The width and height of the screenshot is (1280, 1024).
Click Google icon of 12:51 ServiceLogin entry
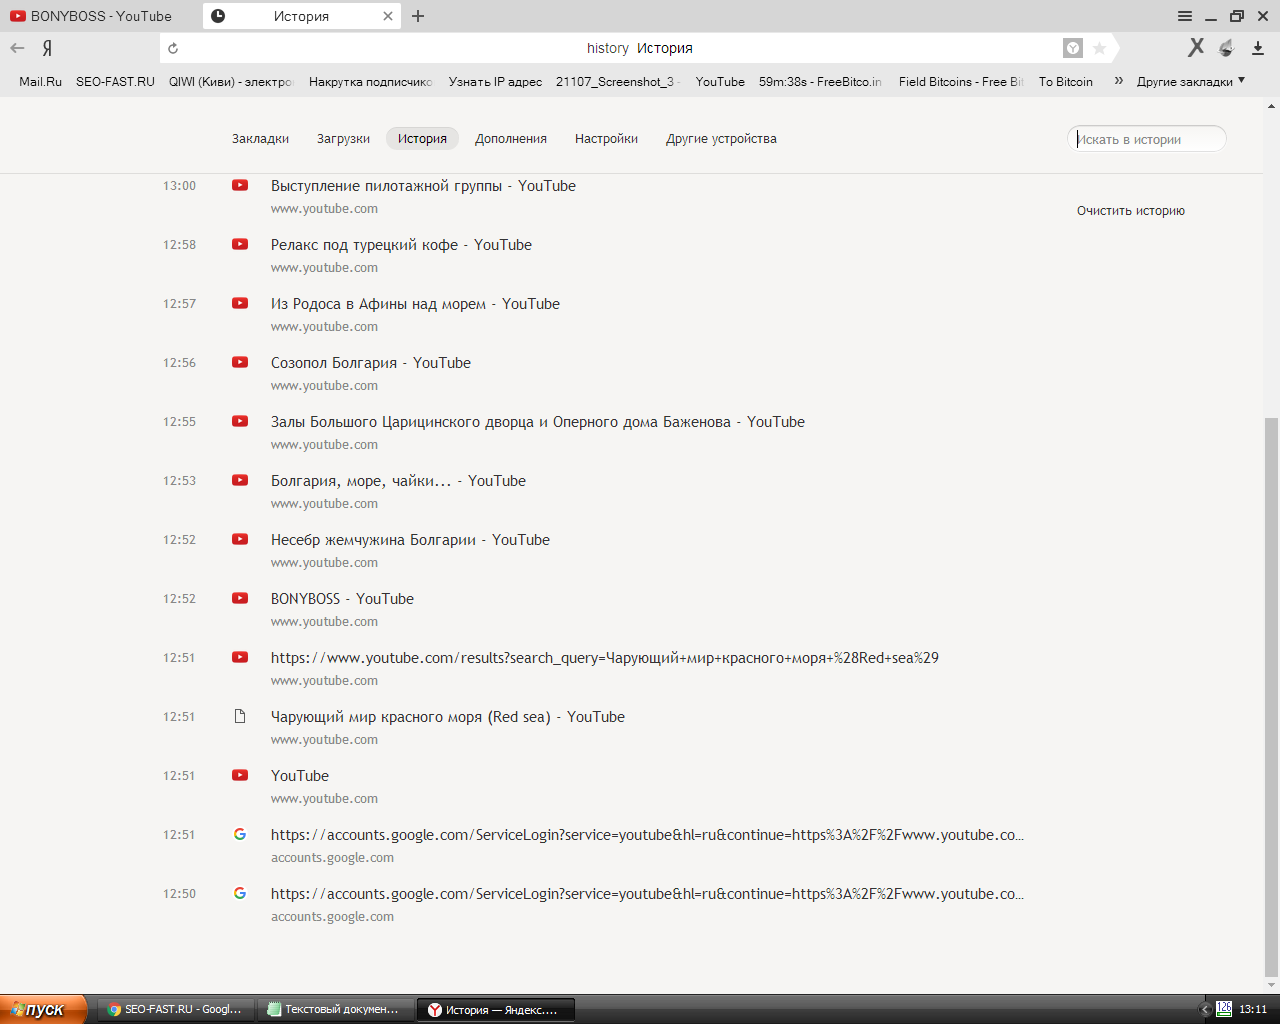click(240, 834)
